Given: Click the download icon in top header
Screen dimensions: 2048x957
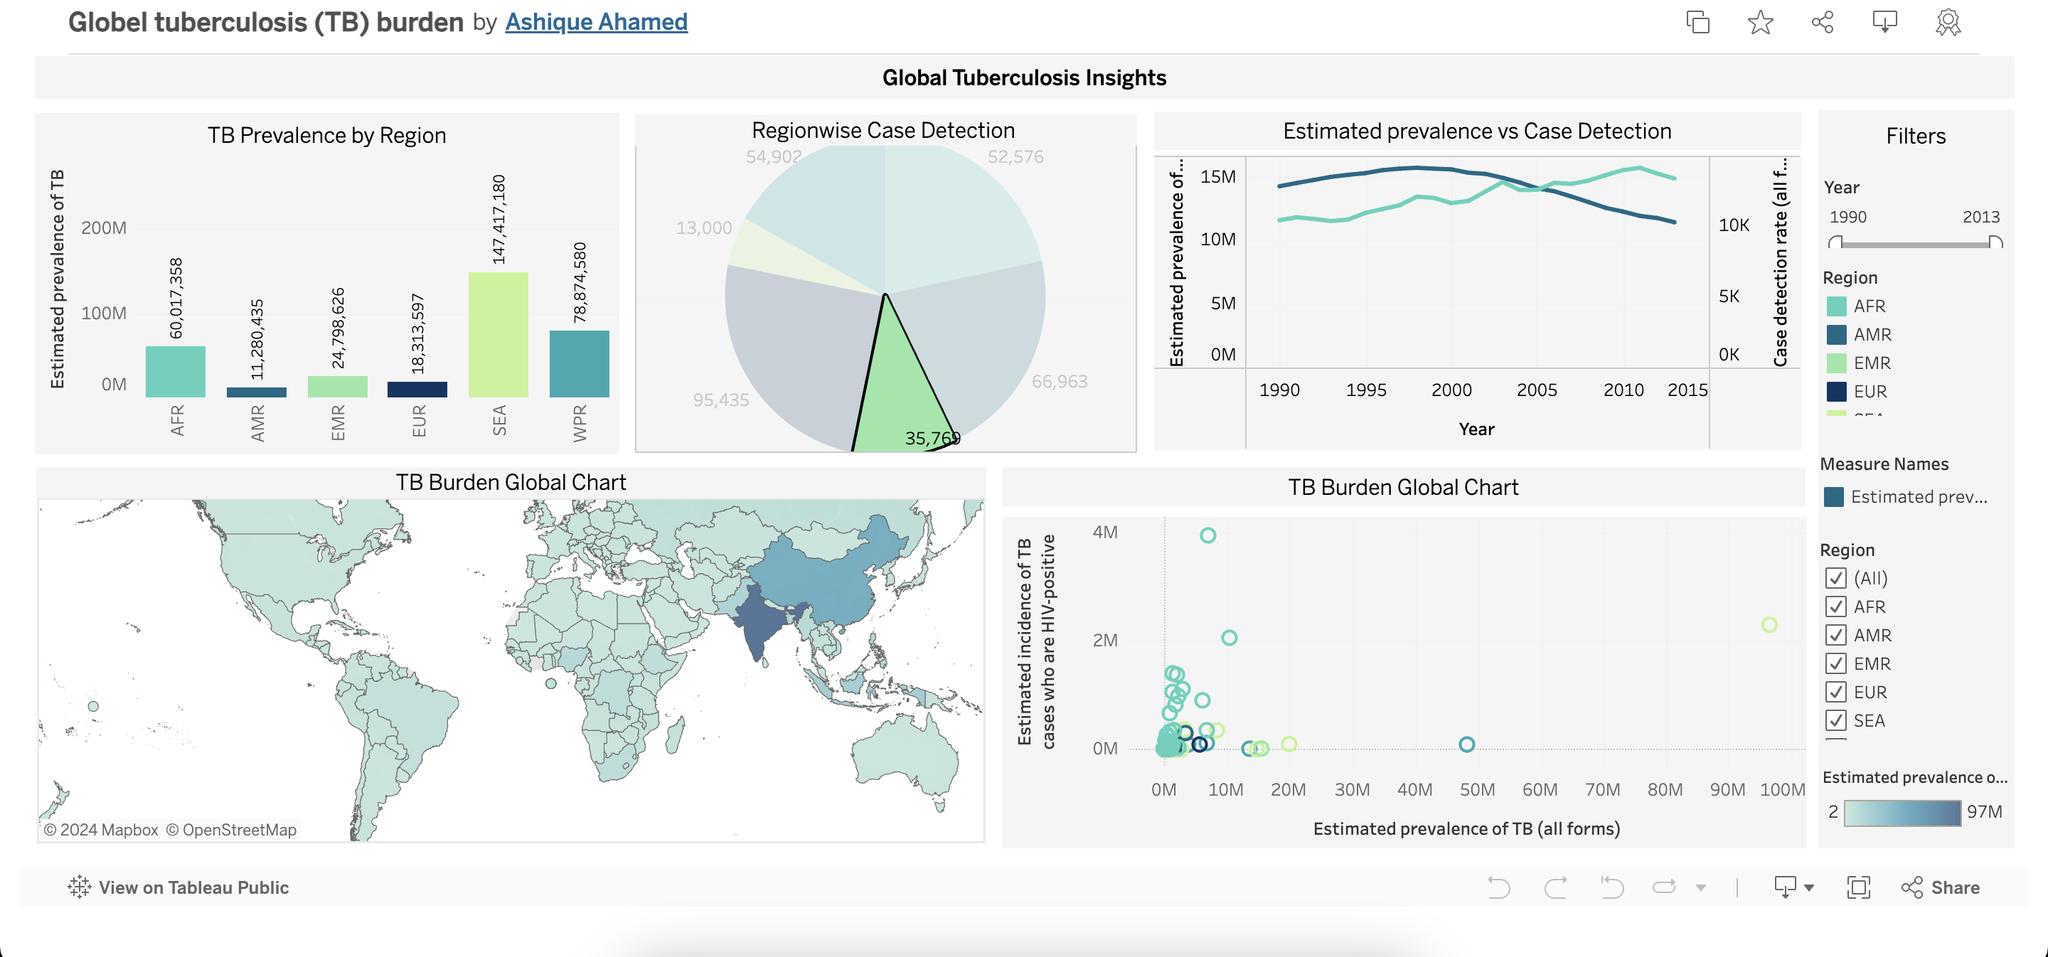Looking at the screenshot, I should tap(1884, 22).
